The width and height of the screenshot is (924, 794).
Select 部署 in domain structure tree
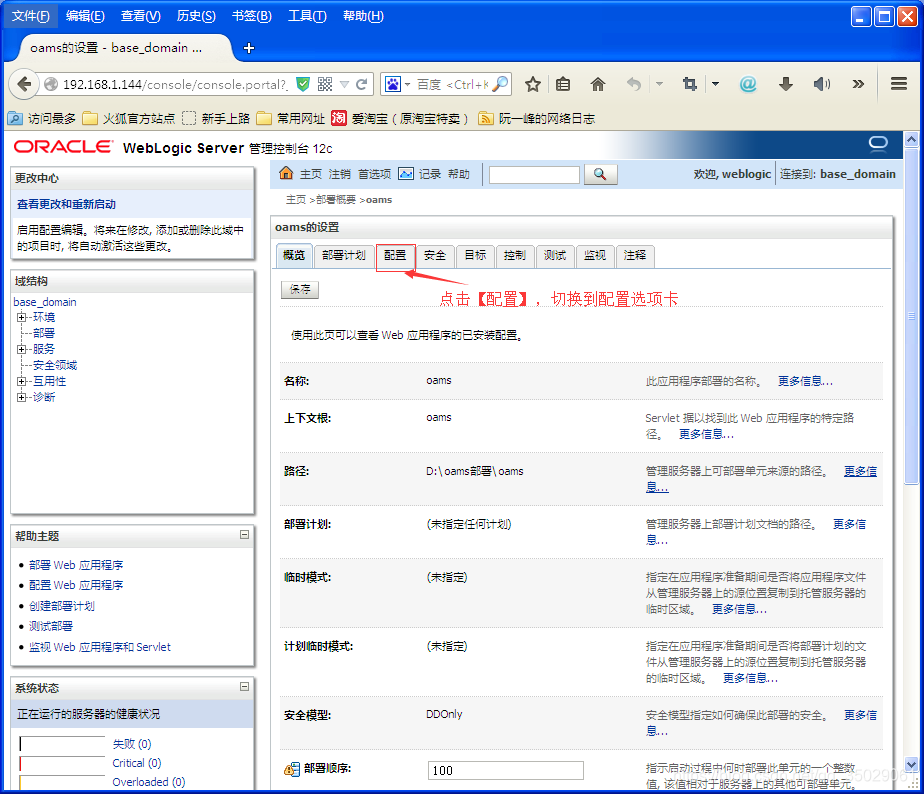(x=44, y=333)
